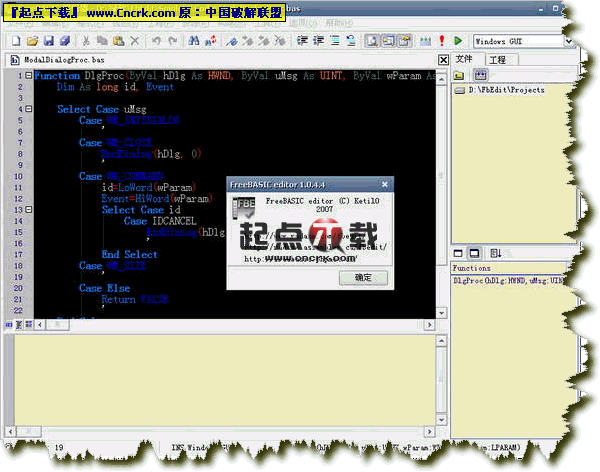Paste from the clipboard icon in the toolbar
Screen dimensions: 600x472
point(119,41)
